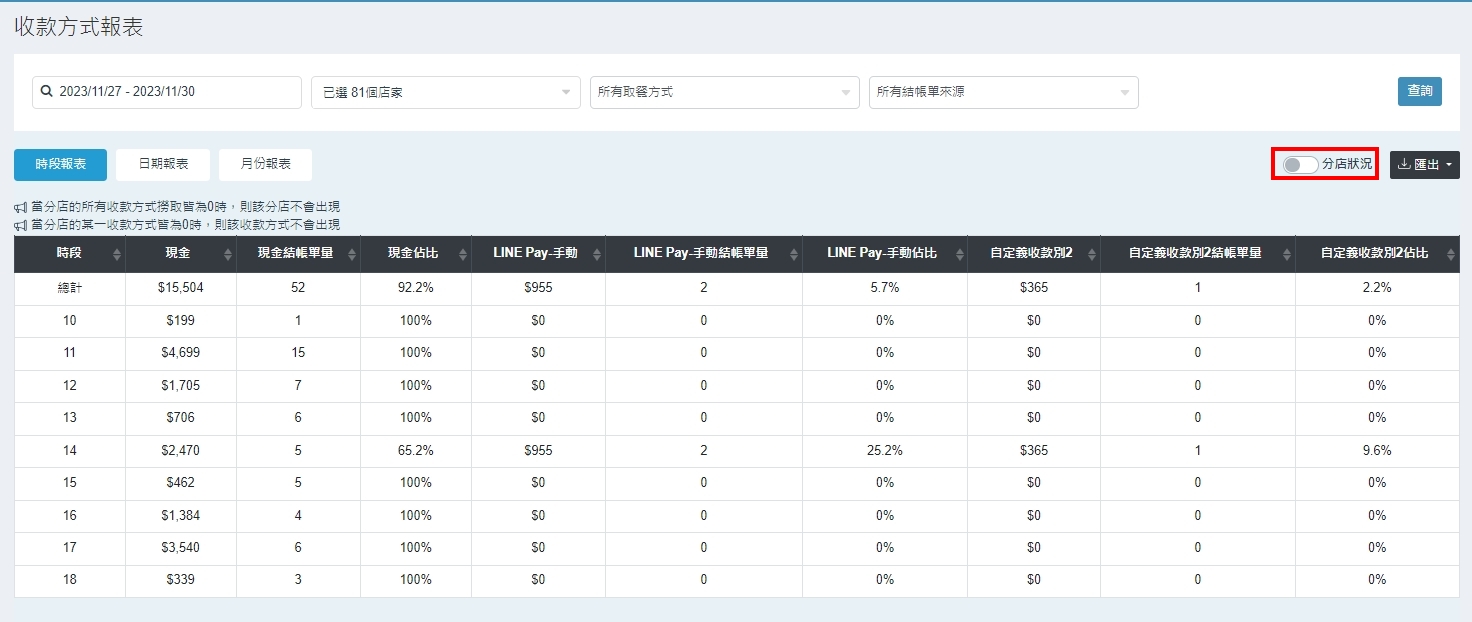Sort table by 時段 column sort icon

coord(117,254)
